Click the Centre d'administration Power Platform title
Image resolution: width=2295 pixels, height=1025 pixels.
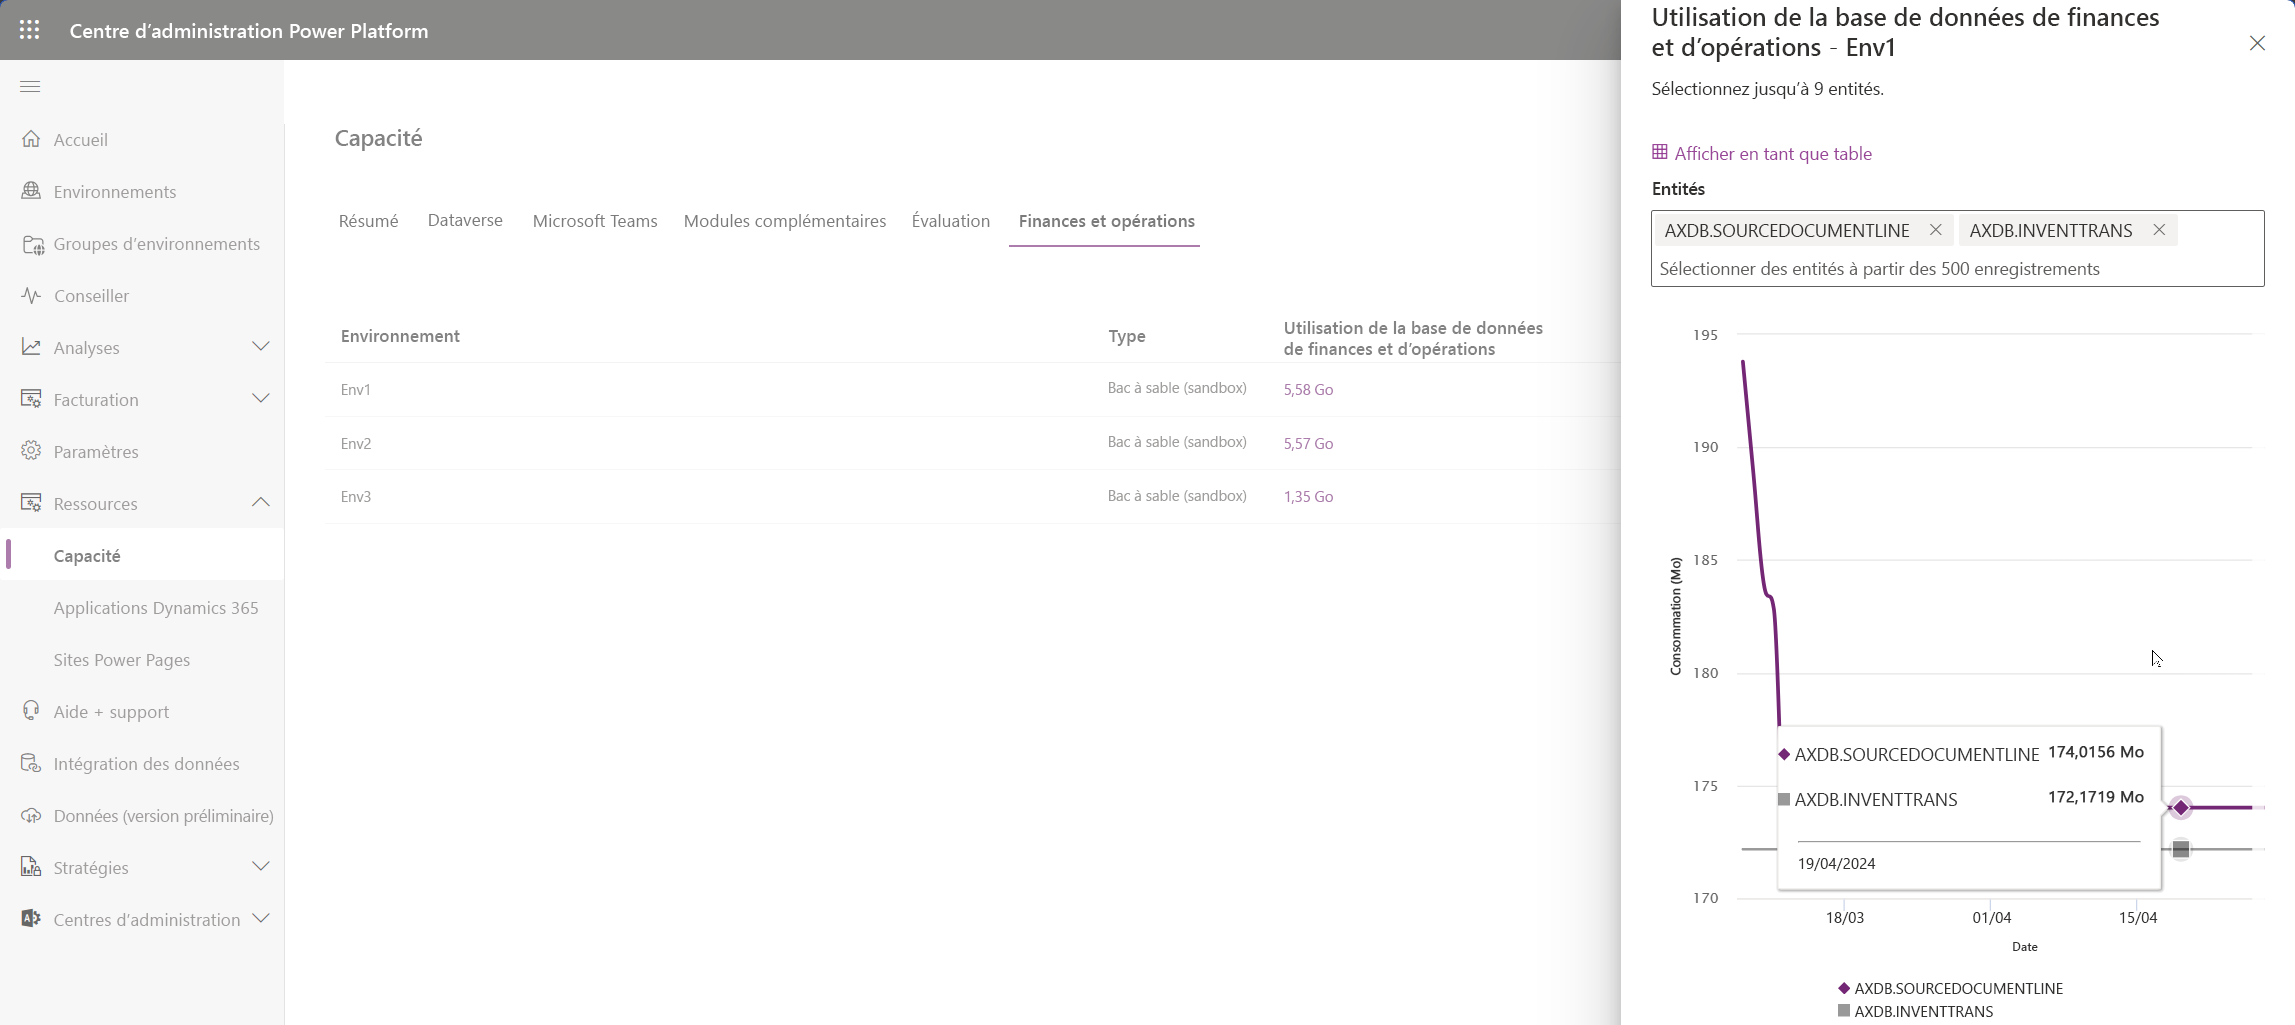(x=249, y=30)
